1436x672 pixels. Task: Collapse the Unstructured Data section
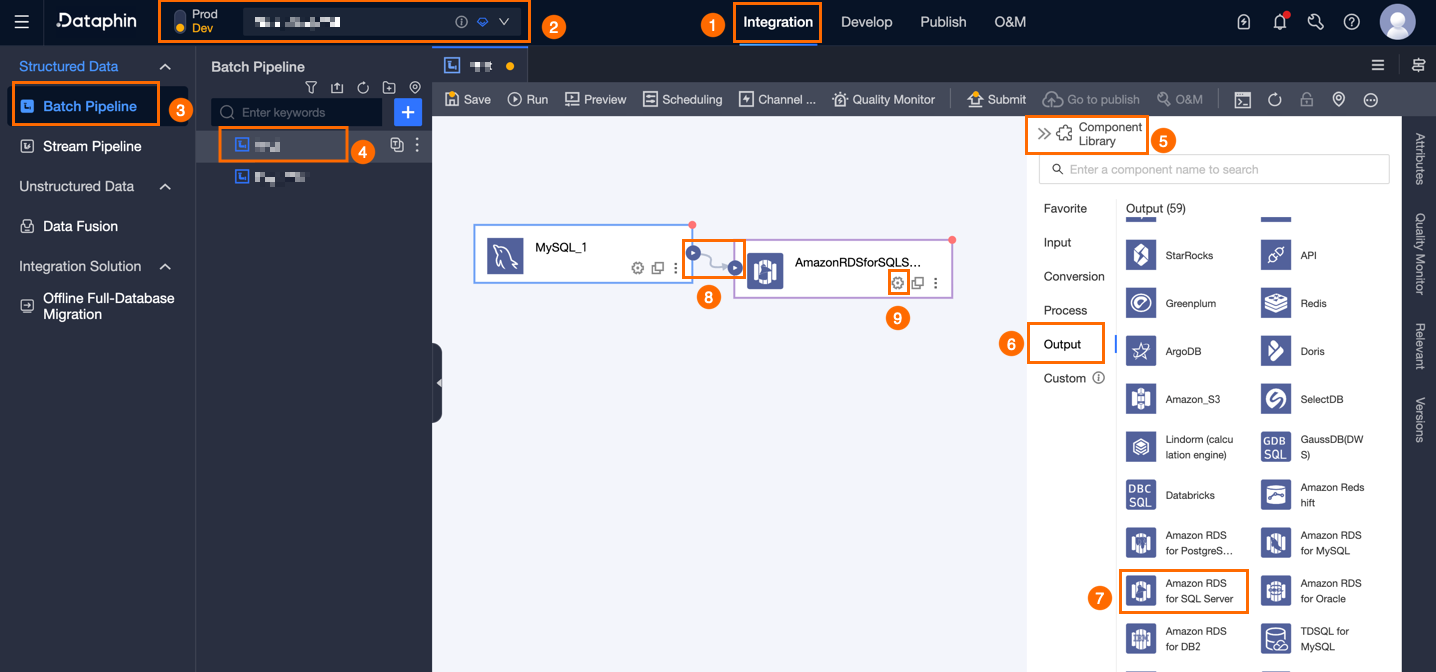[166, 186]
